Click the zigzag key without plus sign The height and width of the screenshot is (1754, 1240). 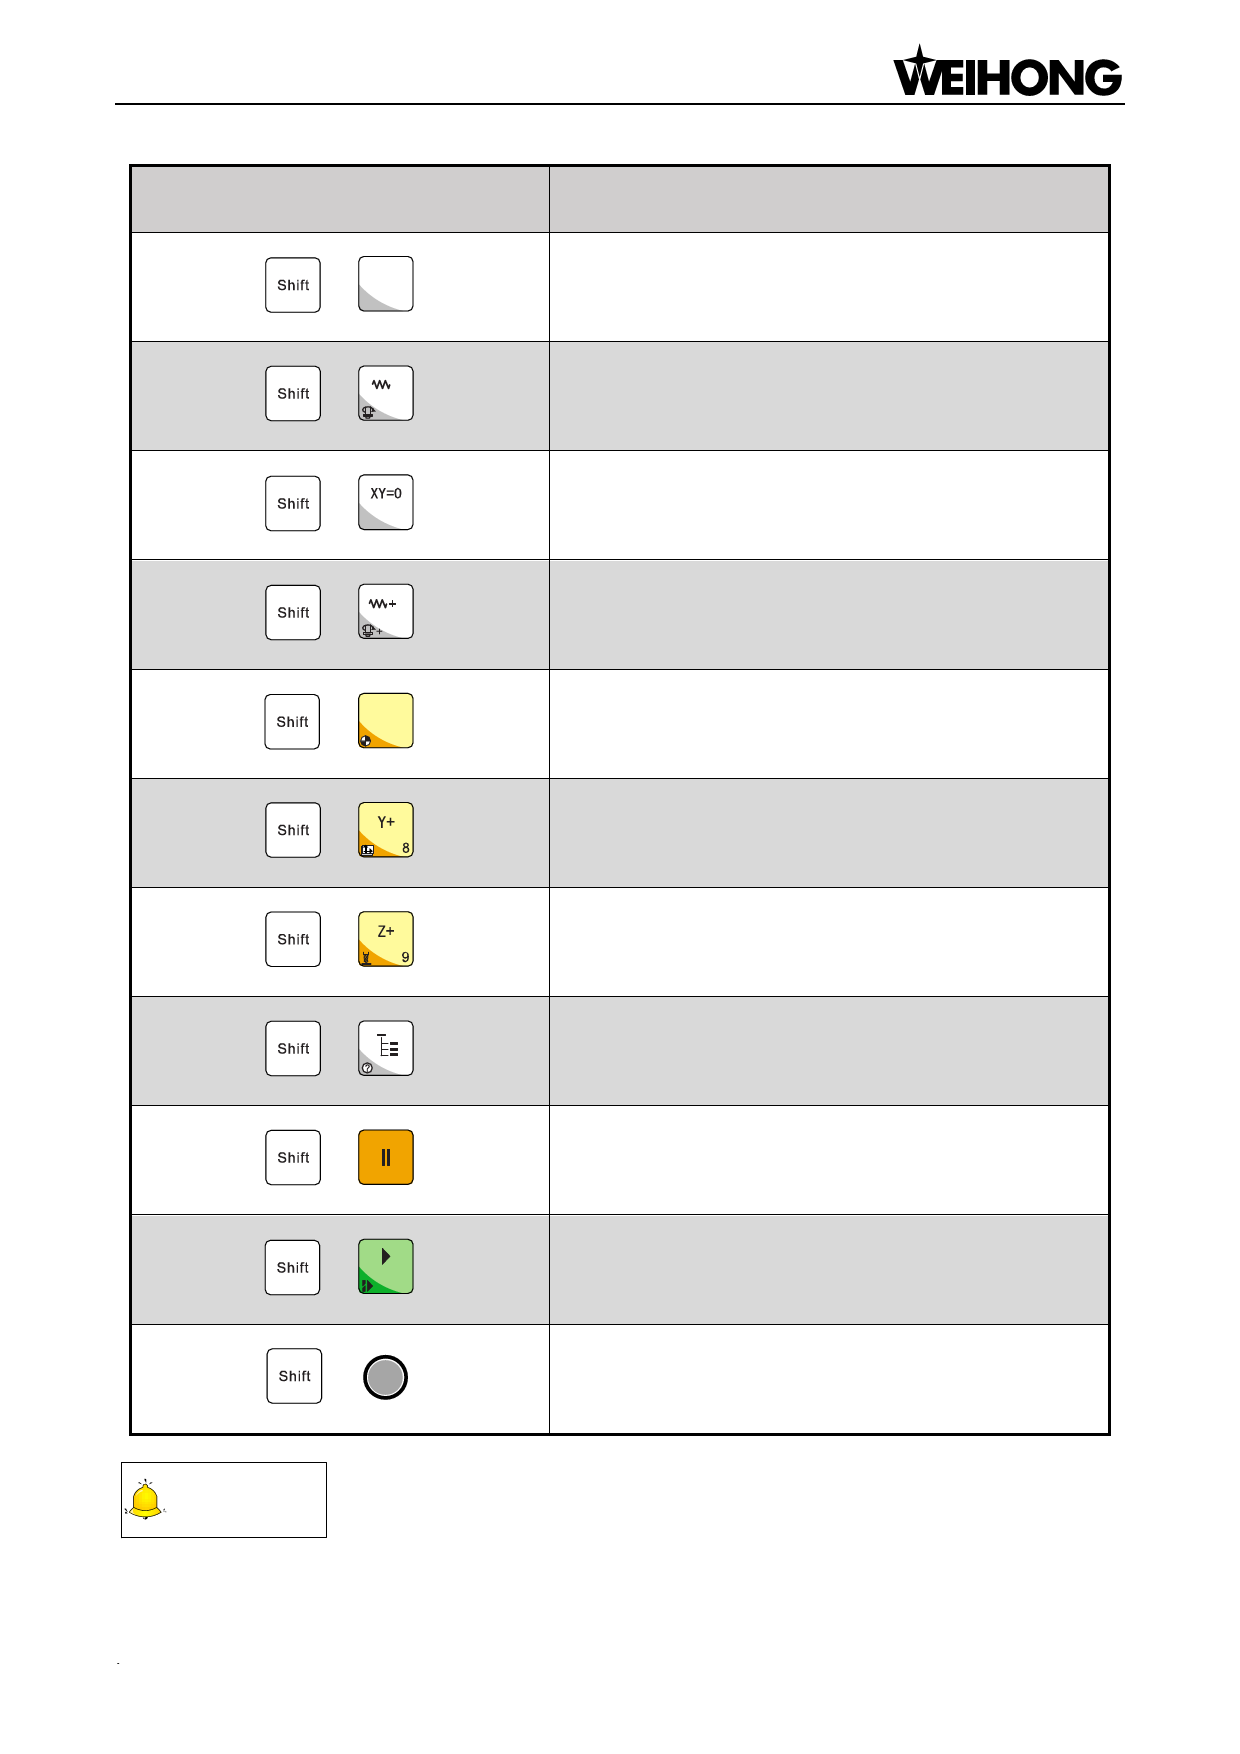(x=385, y=393)
